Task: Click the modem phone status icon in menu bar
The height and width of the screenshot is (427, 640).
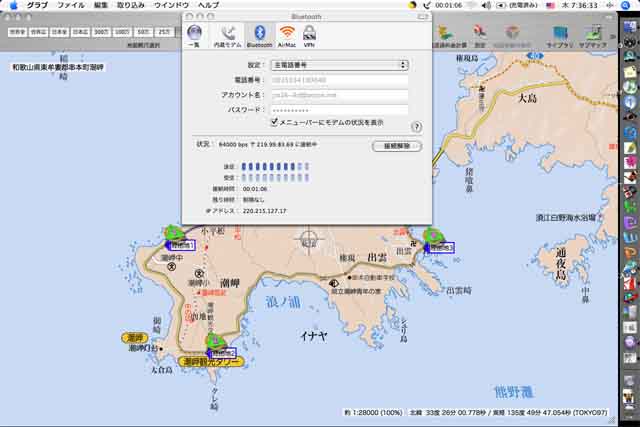Action: (427, 5)
